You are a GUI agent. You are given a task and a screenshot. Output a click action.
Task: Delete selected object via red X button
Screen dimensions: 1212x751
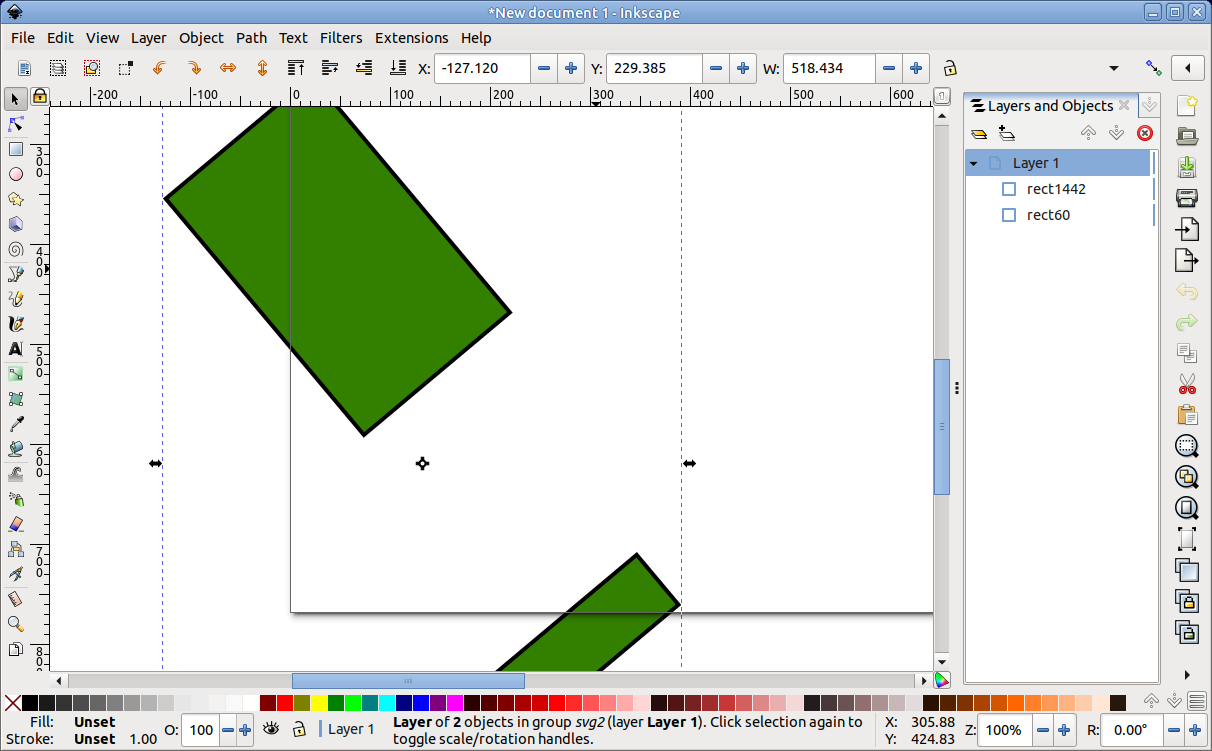[1144, 132]
